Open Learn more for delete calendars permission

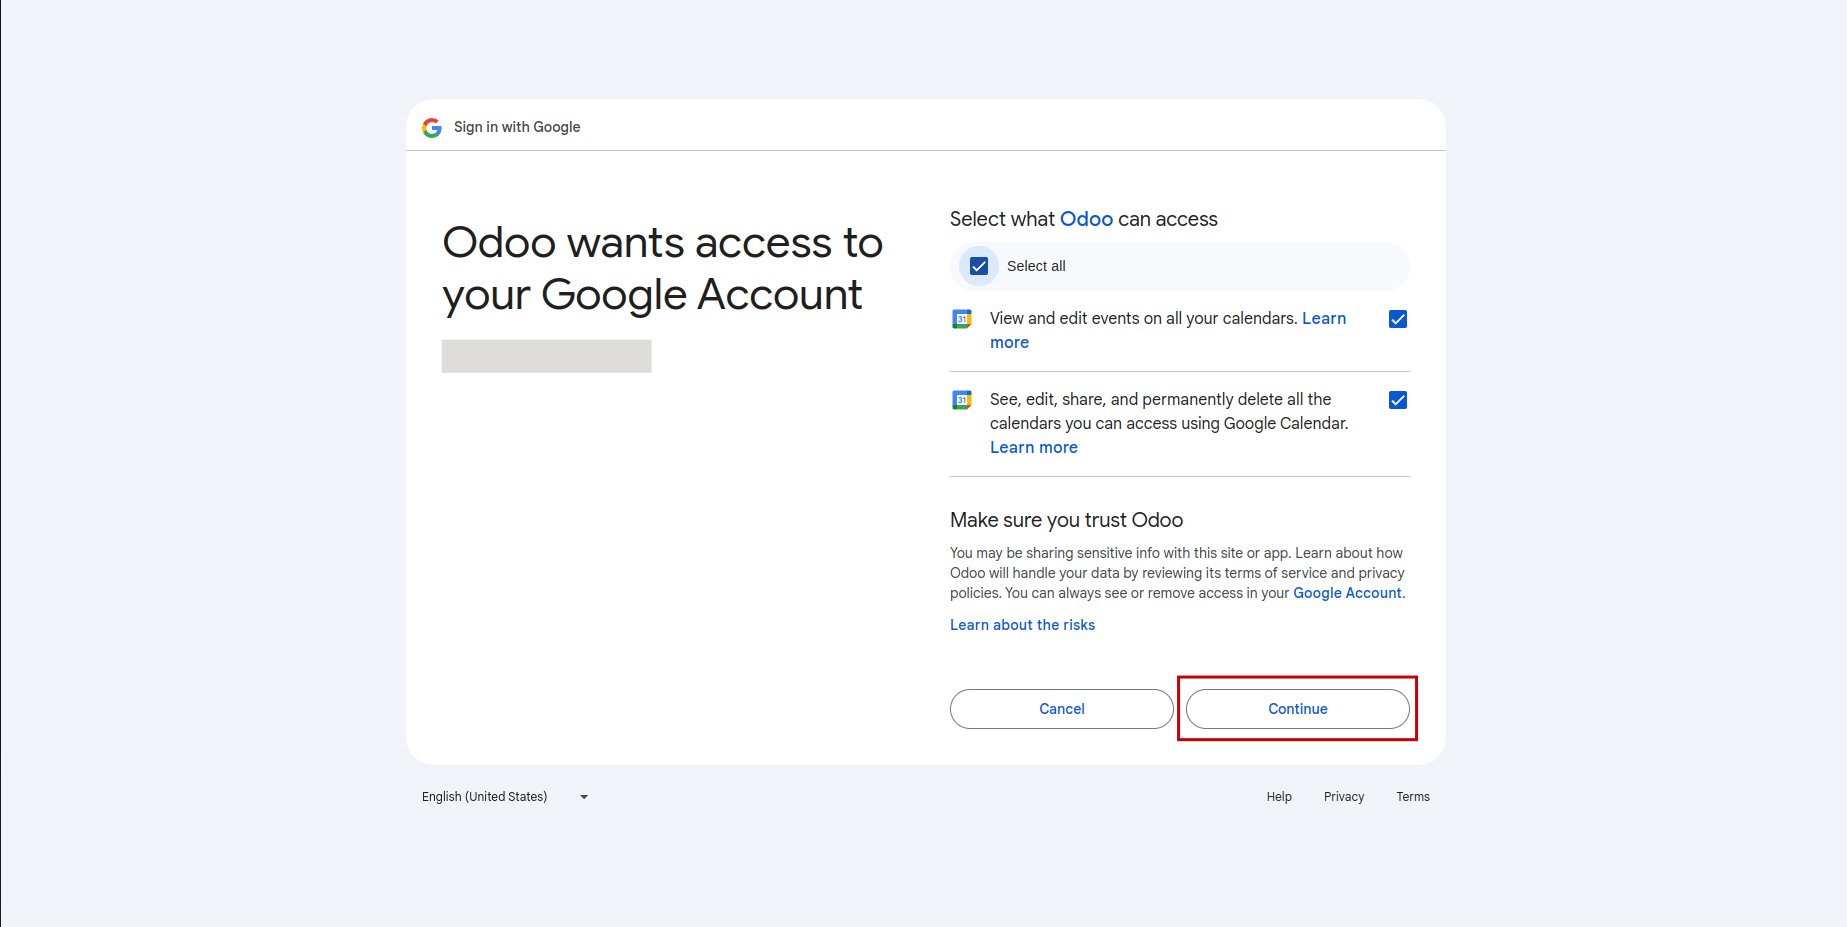click(x=1033, y=447)
